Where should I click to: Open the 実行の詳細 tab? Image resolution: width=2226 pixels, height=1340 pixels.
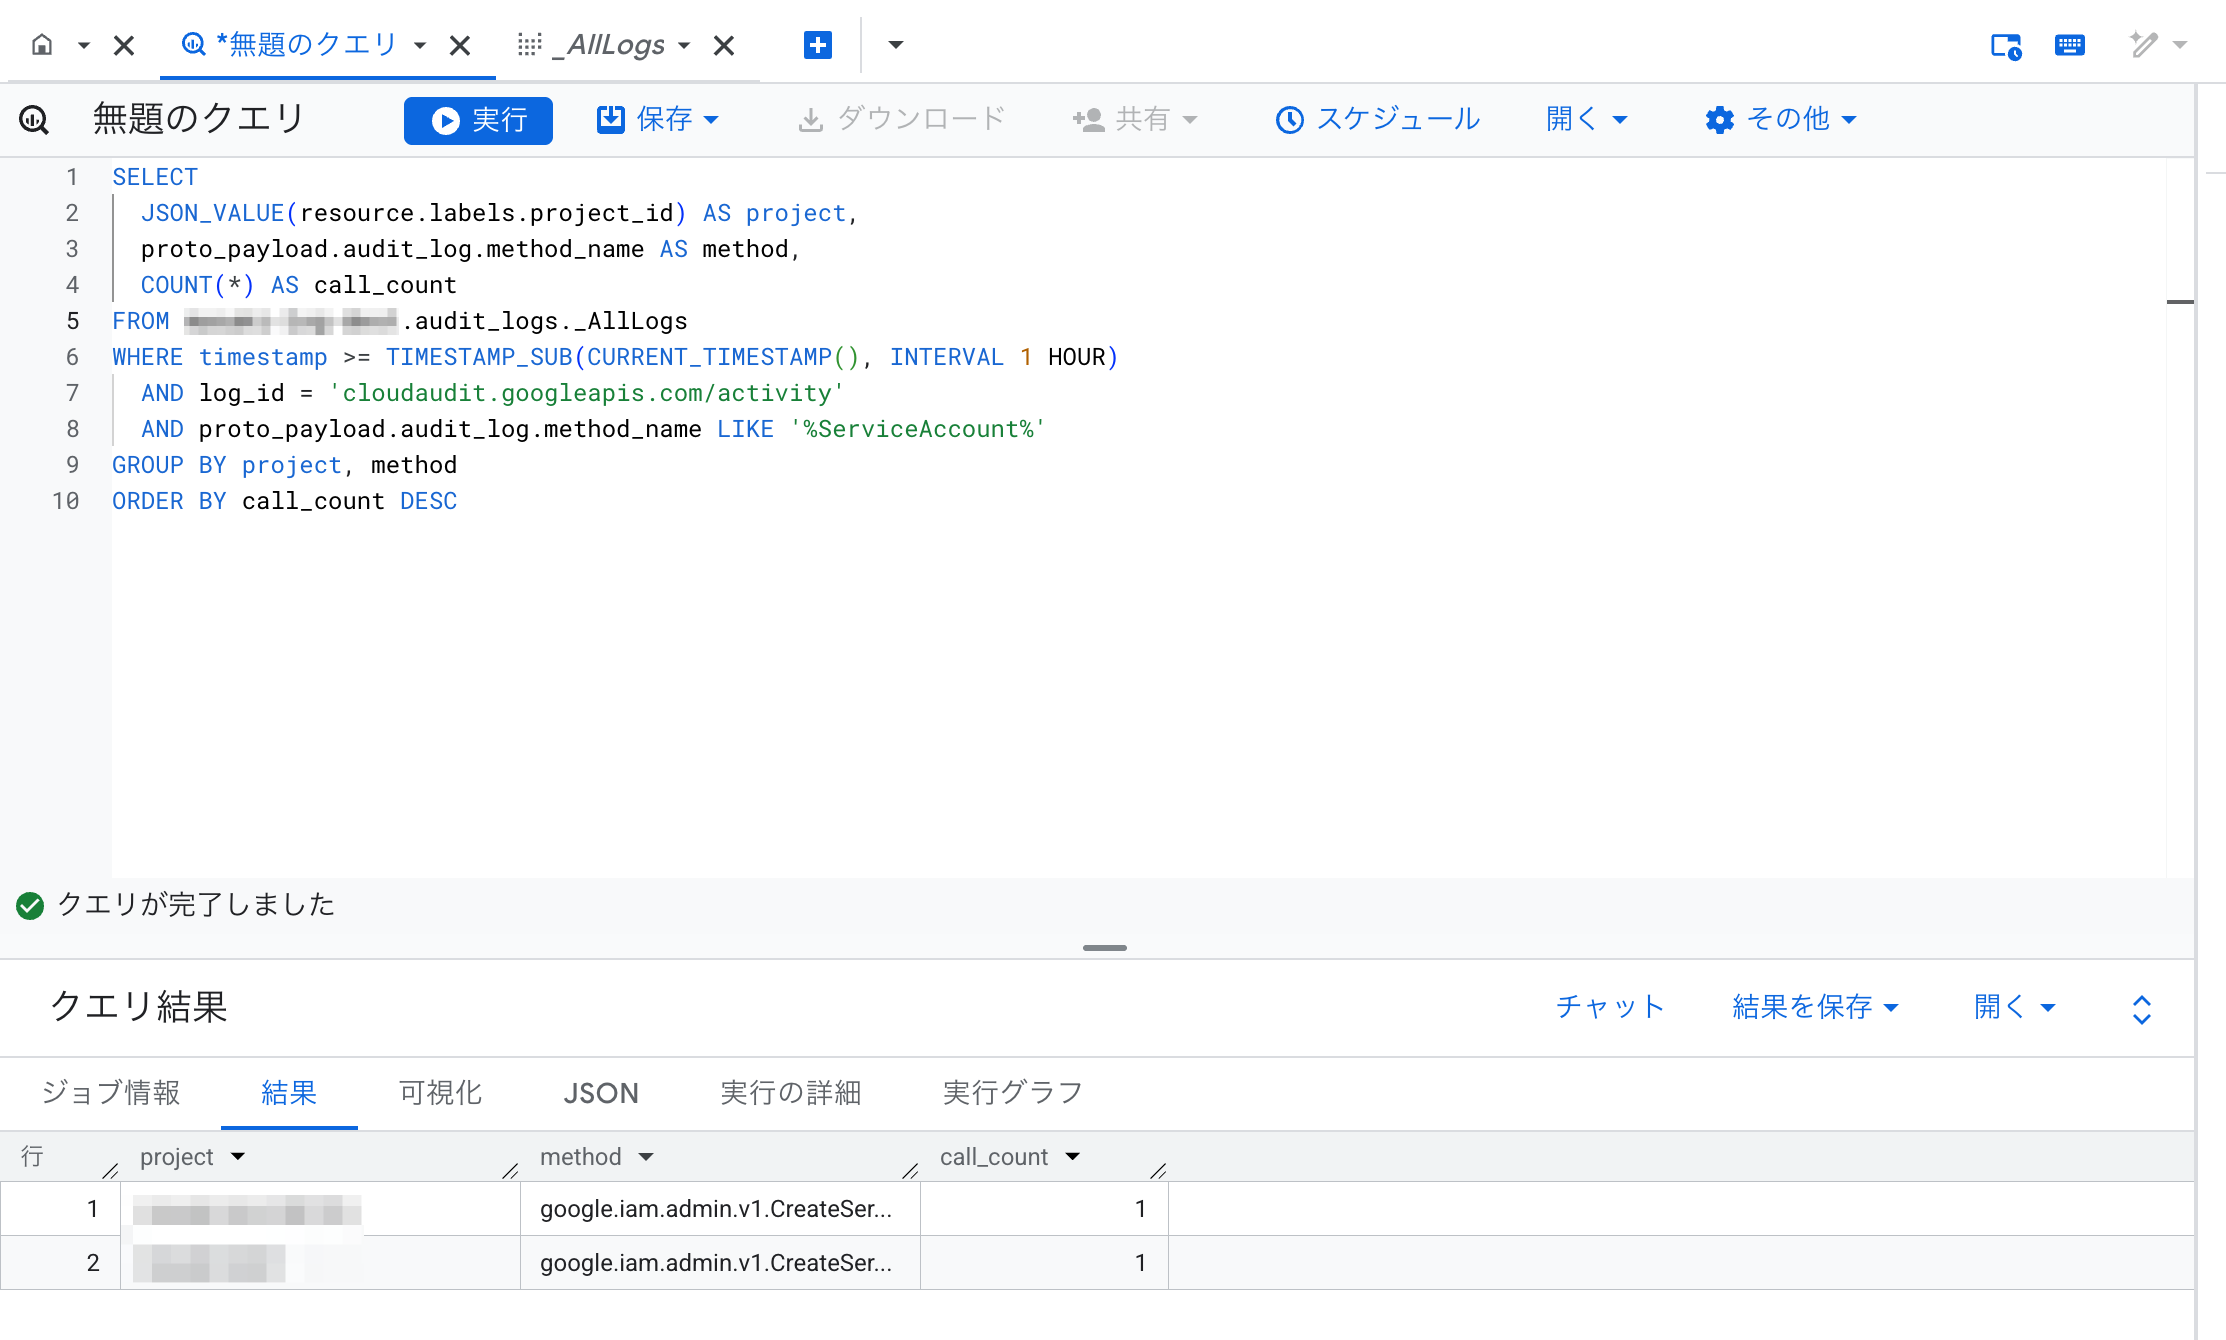coord(791,1092)
